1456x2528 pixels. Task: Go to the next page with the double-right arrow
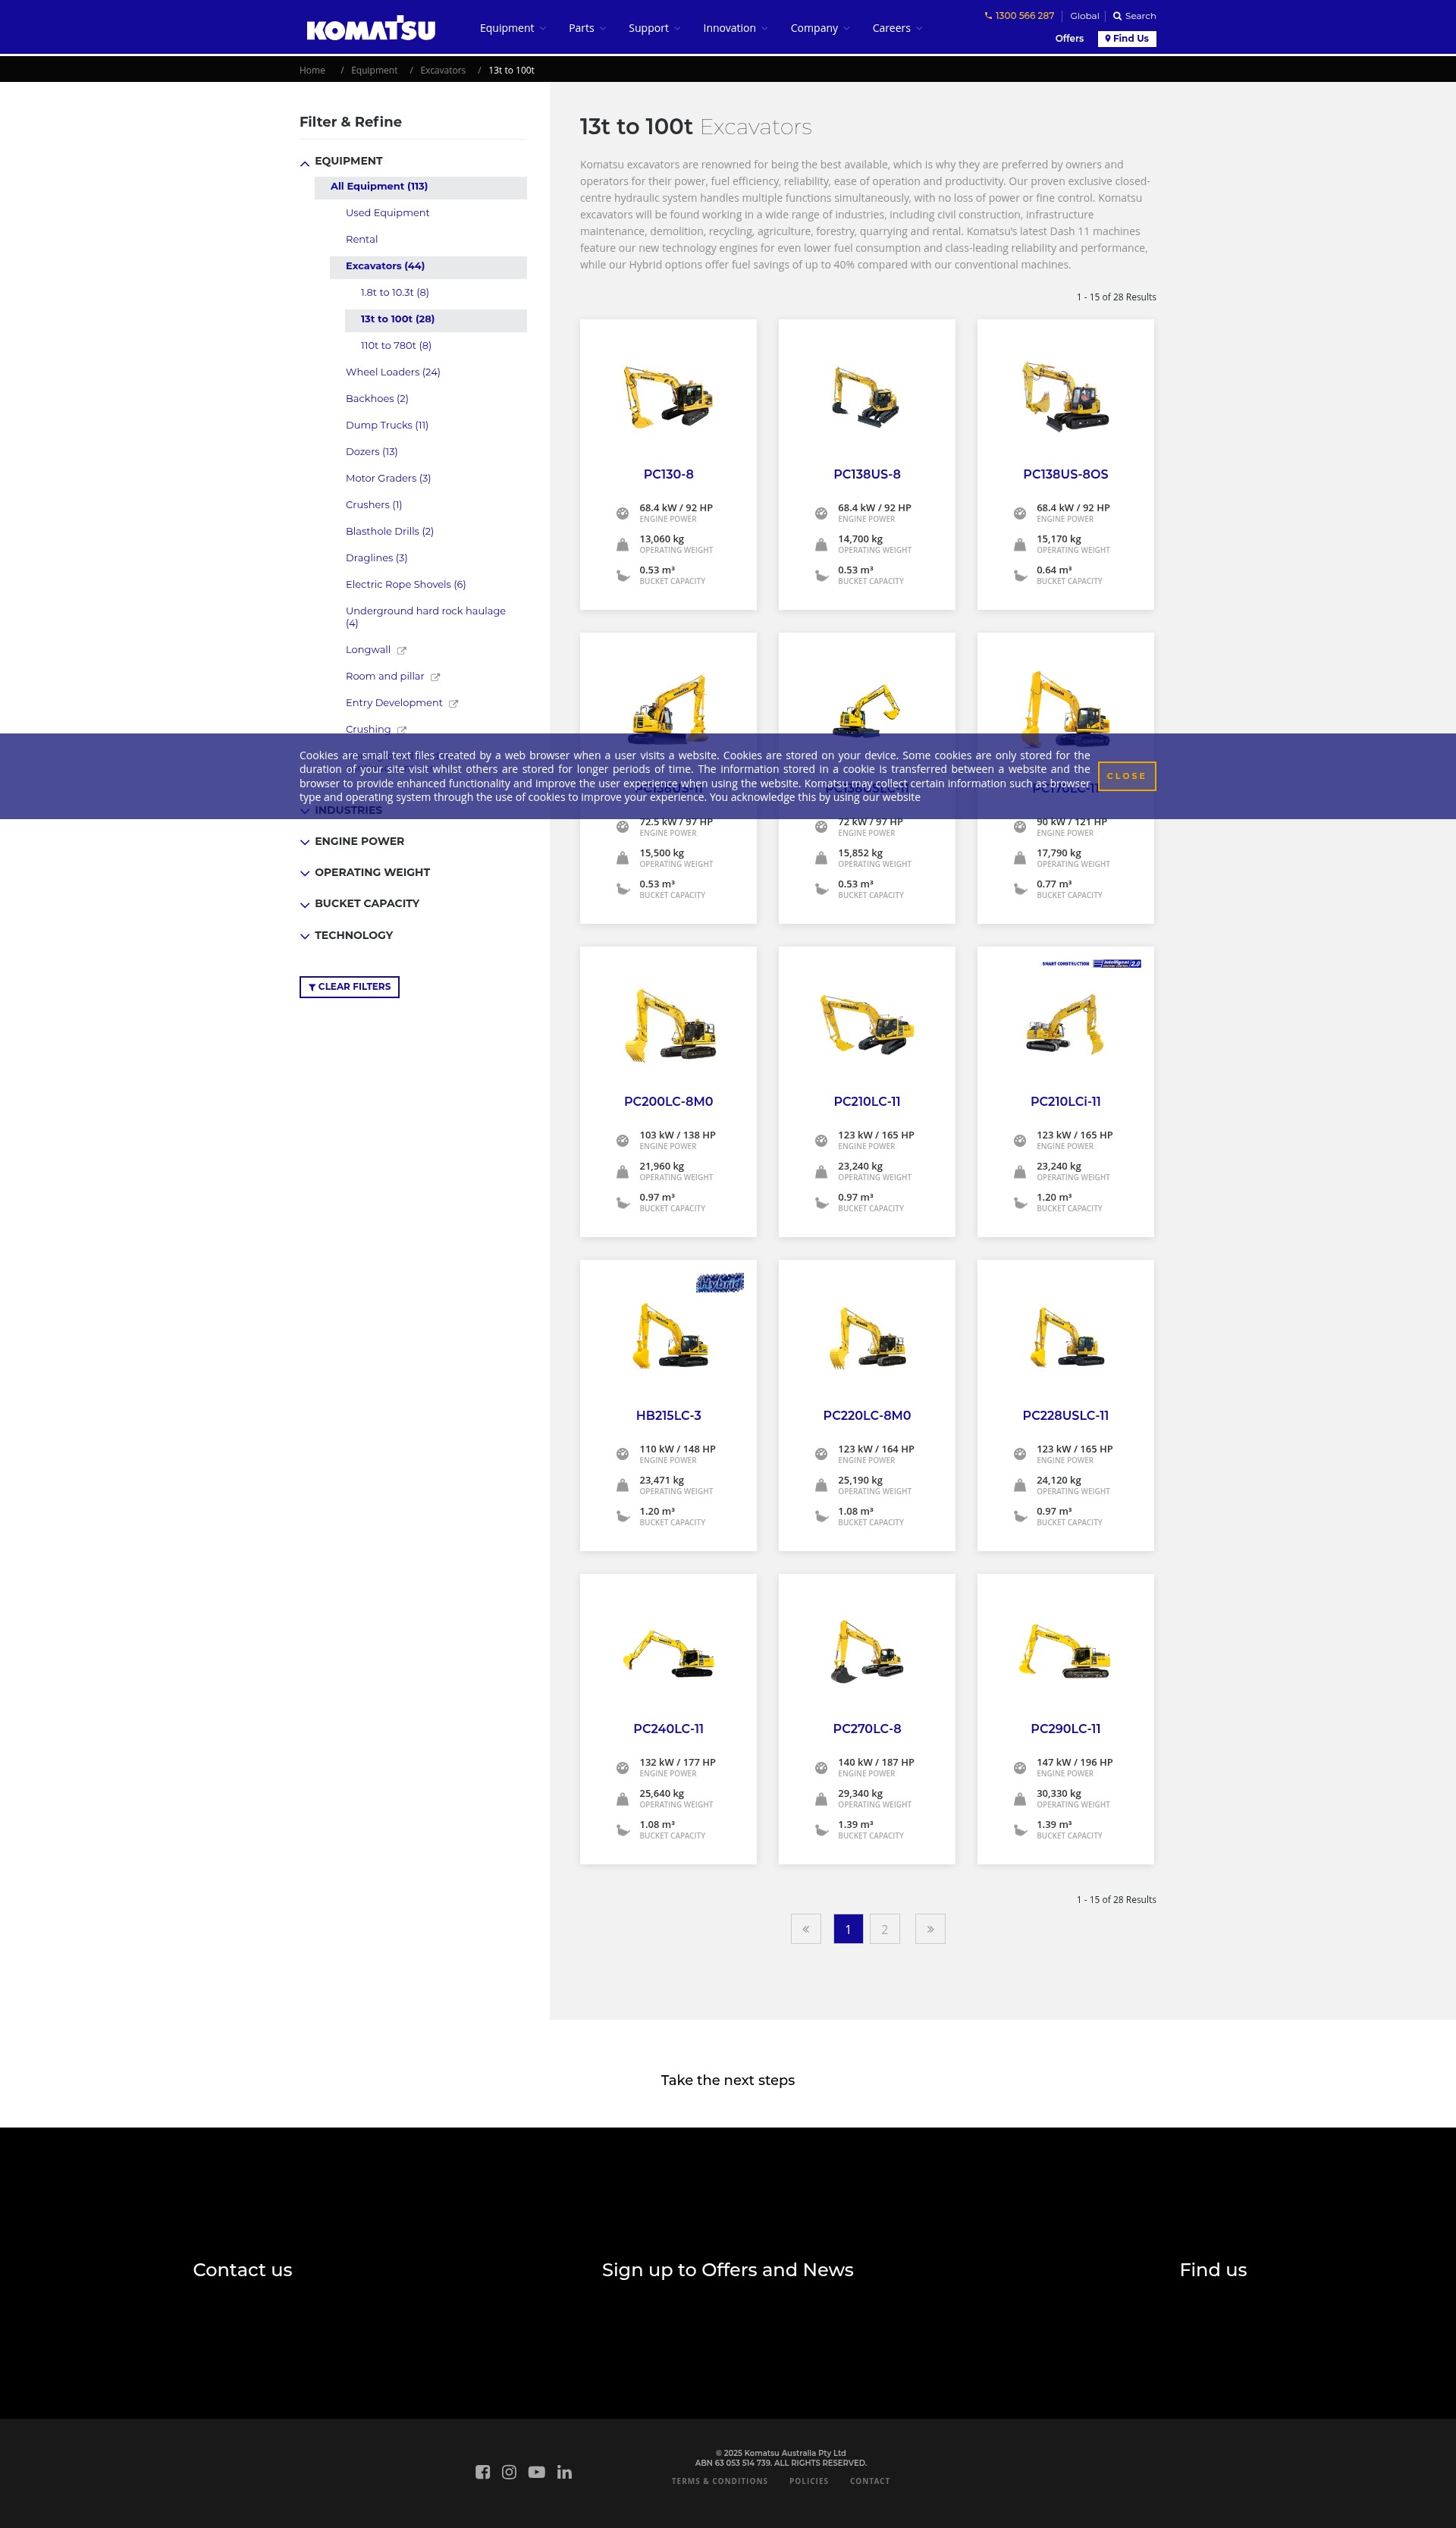pos(930,1929)
